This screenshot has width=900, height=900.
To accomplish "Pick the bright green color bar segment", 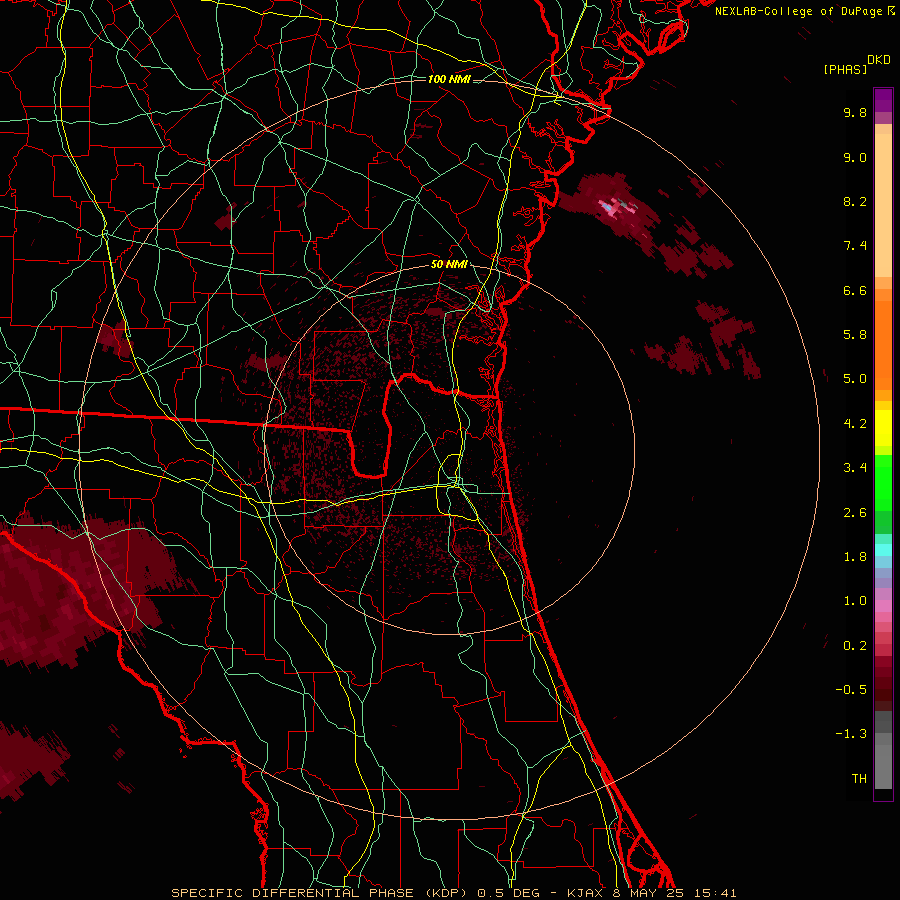I will pyautogui.click(x=883, y=482).
